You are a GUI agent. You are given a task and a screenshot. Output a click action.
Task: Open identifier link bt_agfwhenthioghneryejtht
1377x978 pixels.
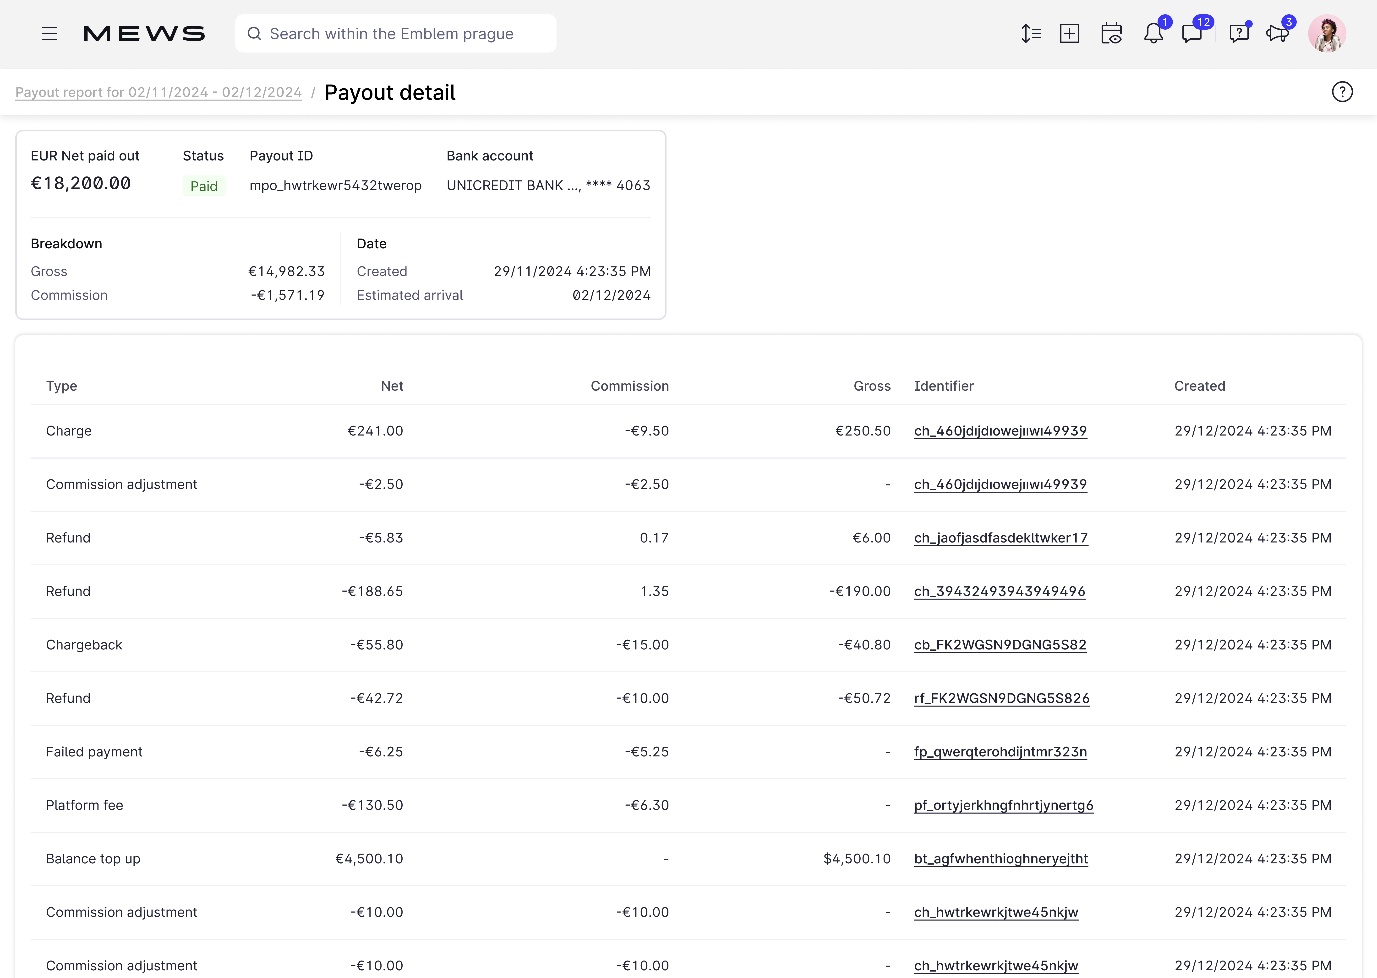[1000, 858]
